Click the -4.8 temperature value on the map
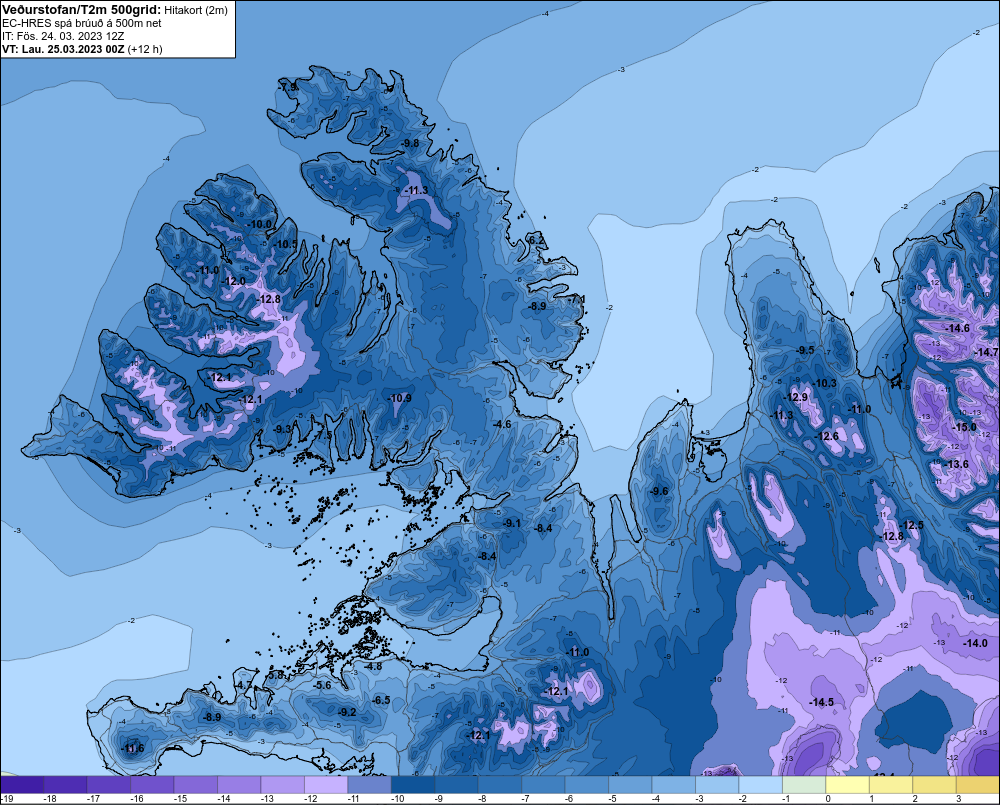Viewport: 1000px width, 805px height. click(x=373, y=667)
